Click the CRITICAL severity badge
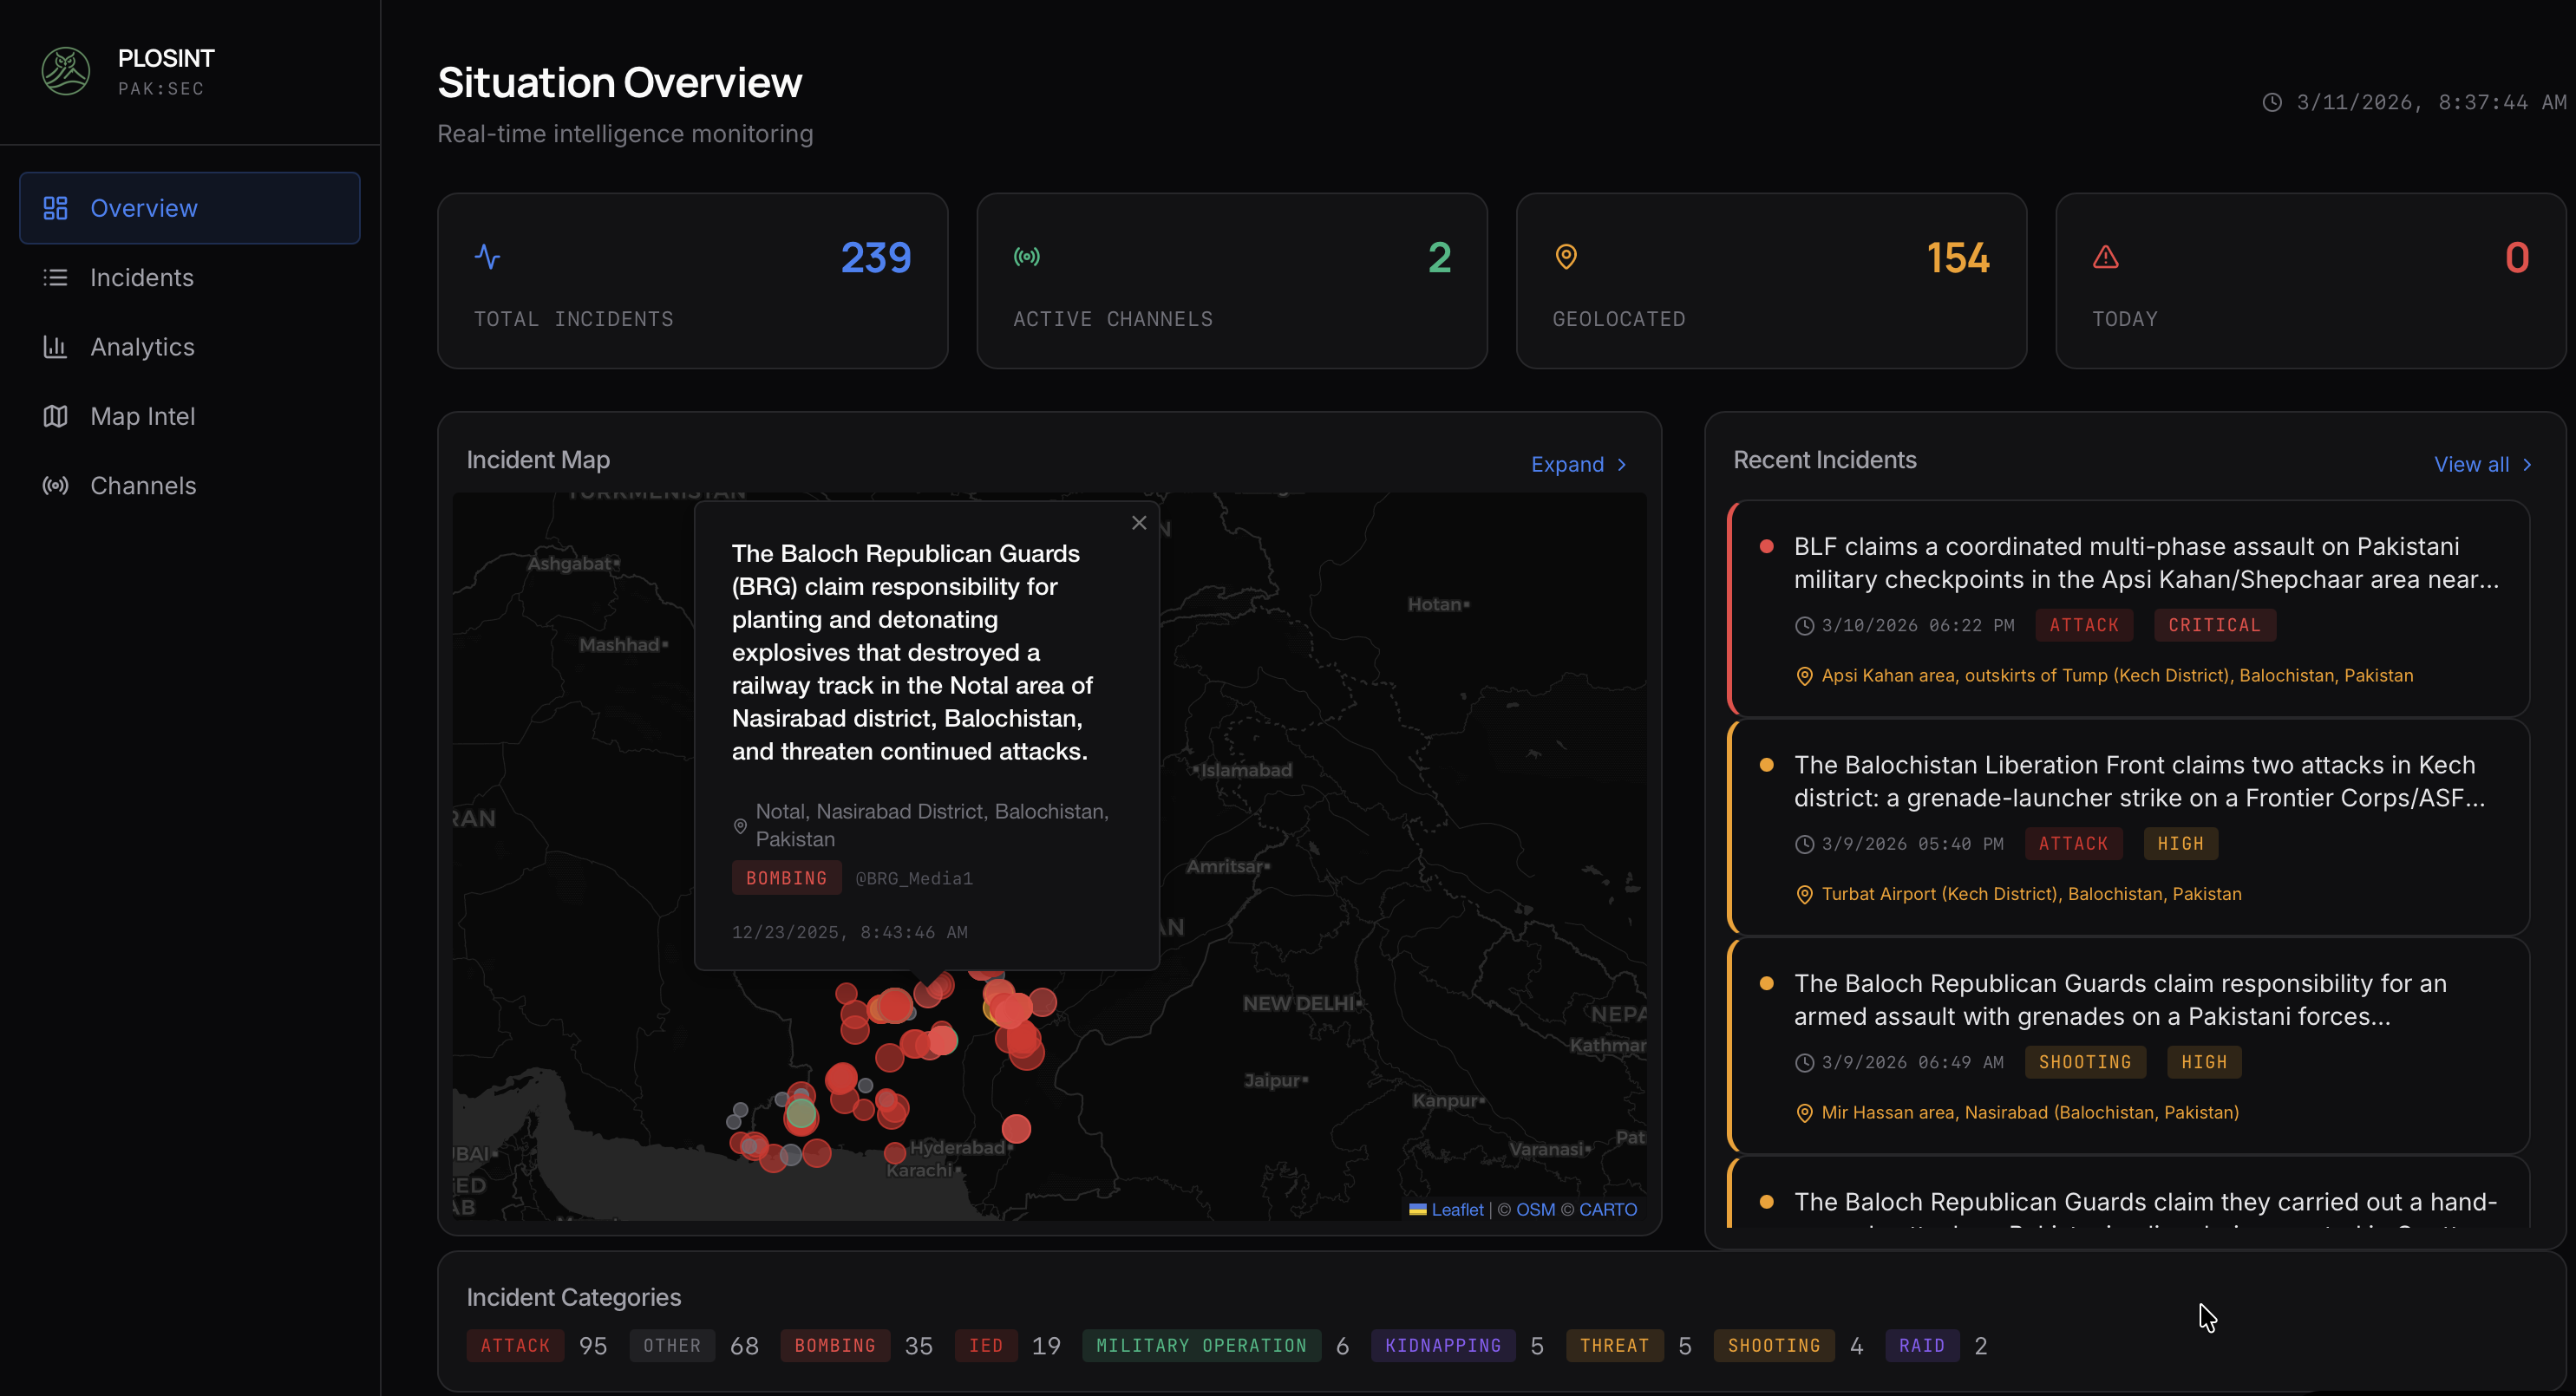Image resolution: width=2576 pixels, height=1396 pixels. pos(2214,625)
